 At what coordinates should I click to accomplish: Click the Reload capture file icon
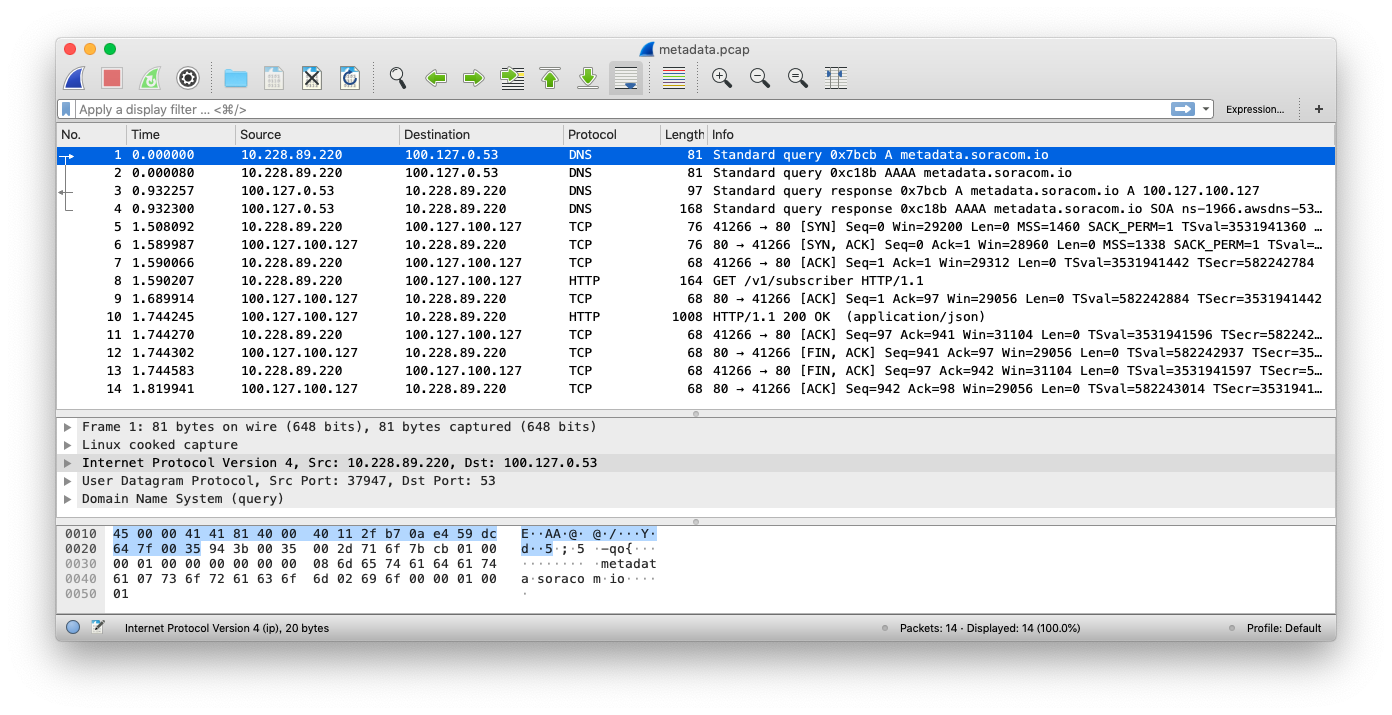pyautogui.click(x=349, y=78)
